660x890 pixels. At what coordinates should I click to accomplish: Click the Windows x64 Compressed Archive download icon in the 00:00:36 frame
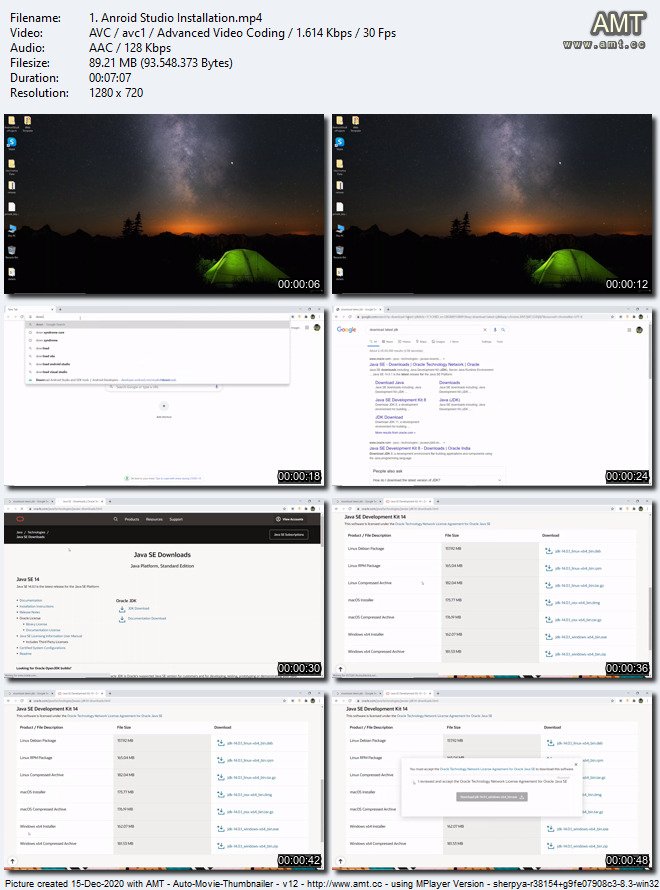point(549,654)
